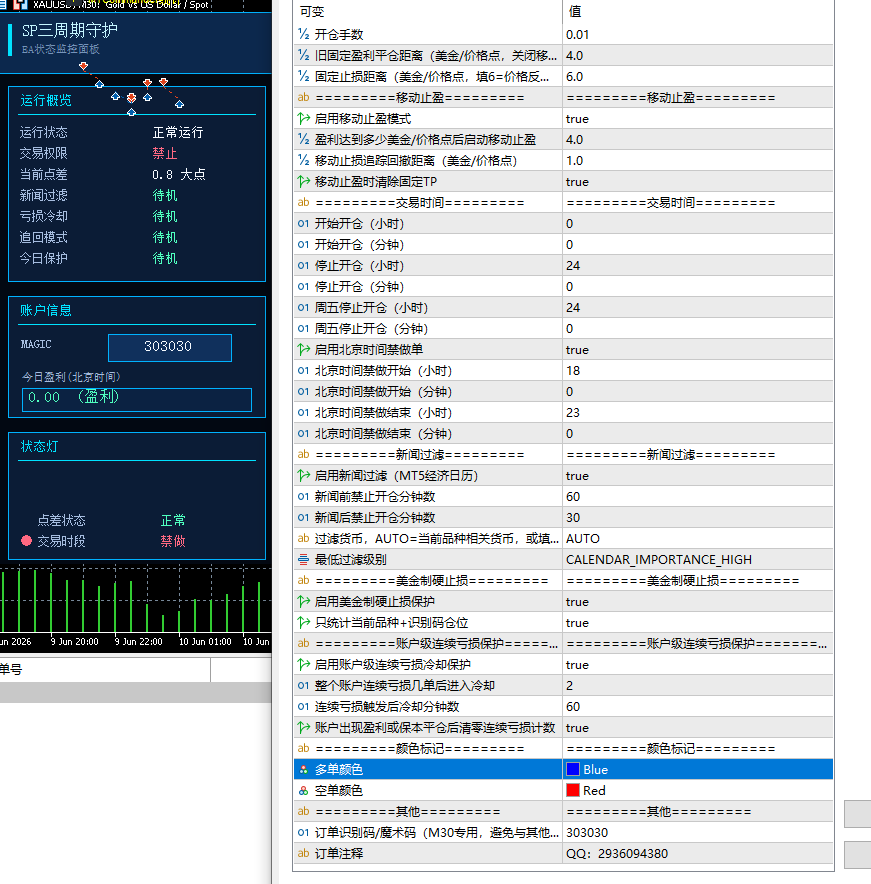The width and height of the screenshot is (871, 884).
Task: Select the 交易时间 separator row
Action: tap(563, 202)
